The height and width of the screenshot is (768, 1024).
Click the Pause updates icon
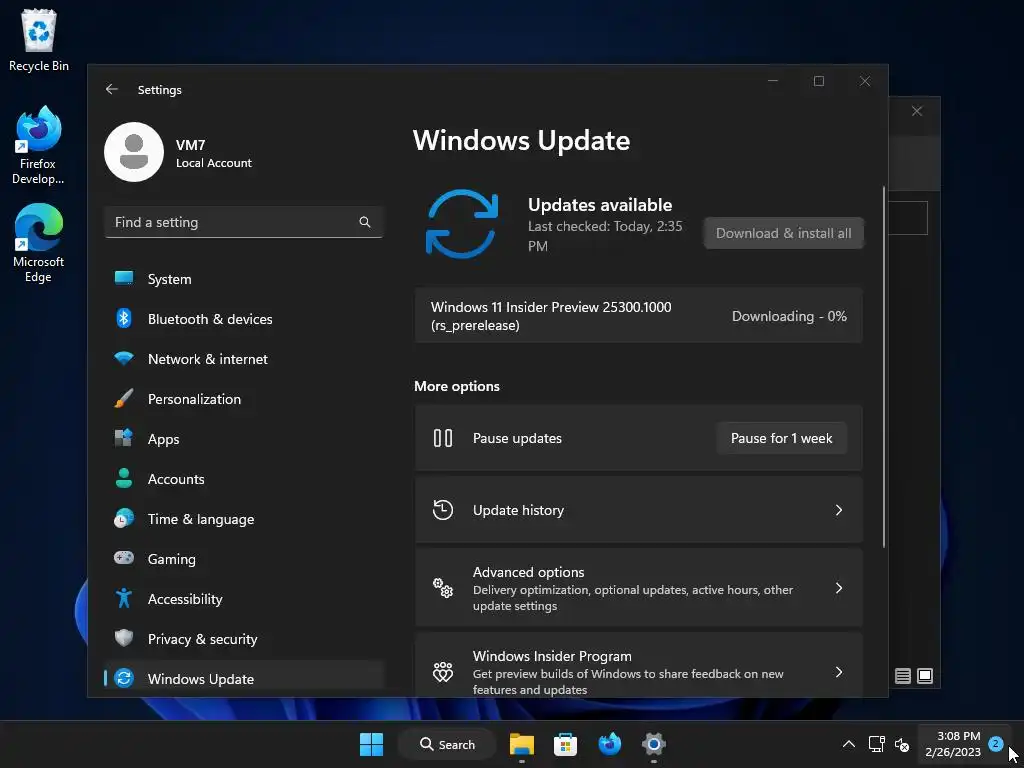click(x=443, y=438)
